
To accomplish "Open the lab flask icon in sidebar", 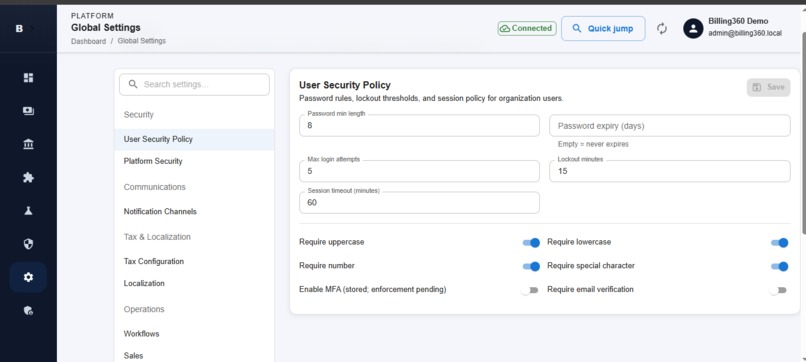I will [x=28, y=211].
